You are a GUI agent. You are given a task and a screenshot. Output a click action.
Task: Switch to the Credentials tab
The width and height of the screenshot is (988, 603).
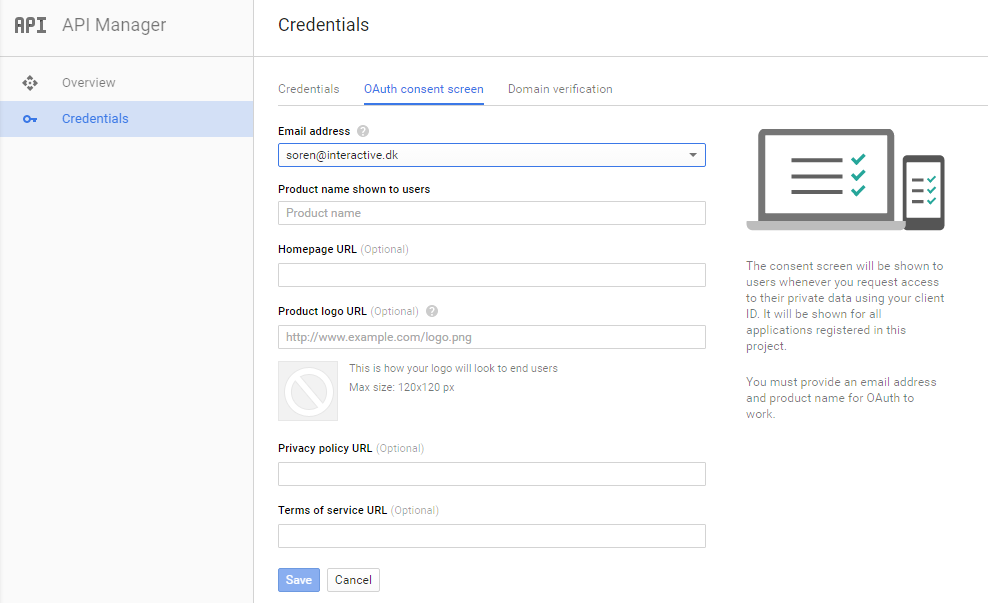(309, 89)
